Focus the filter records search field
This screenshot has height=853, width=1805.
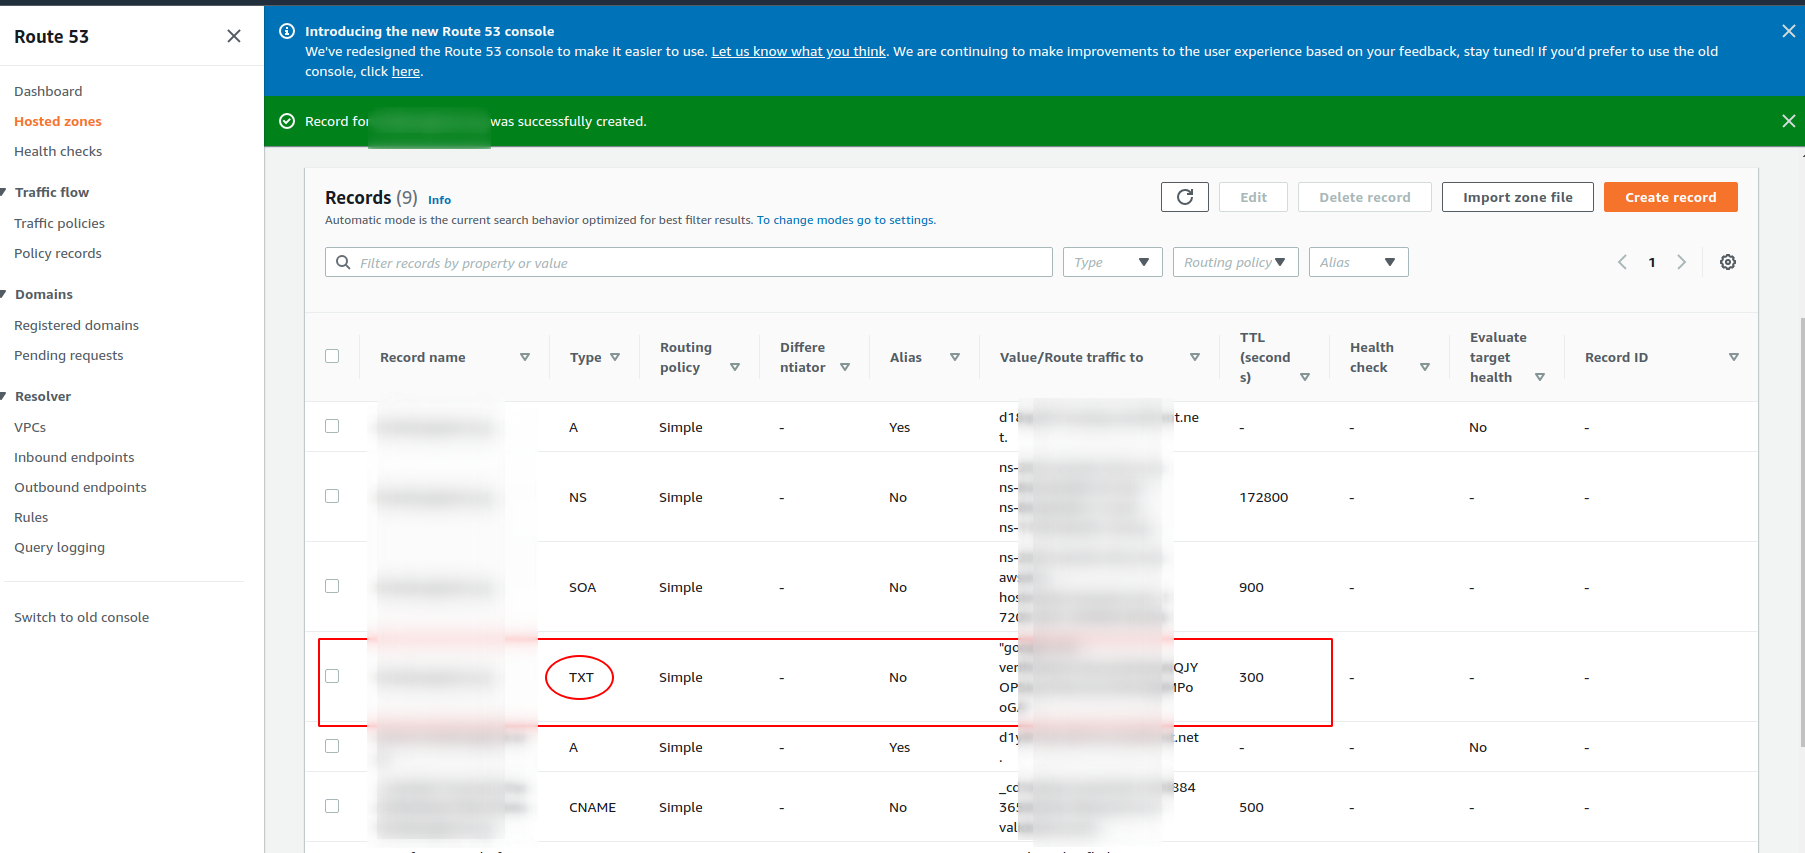[x=688, y=262]
